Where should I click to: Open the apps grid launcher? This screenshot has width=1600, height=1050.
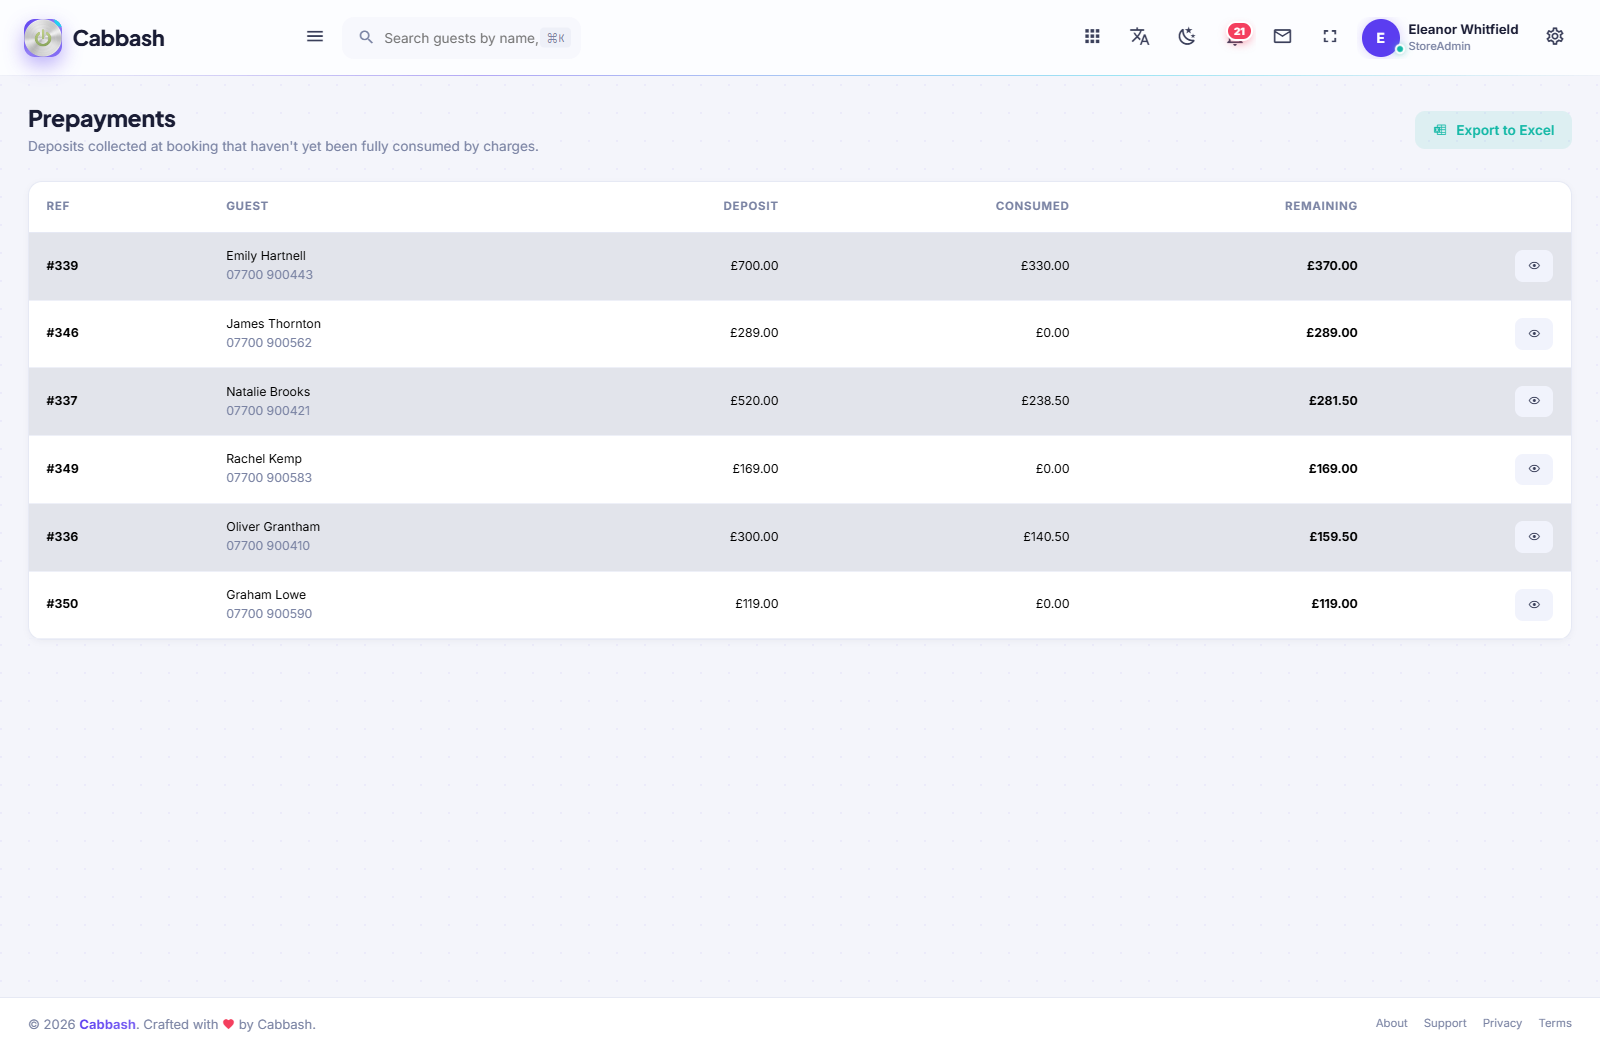pos(1092,37)
